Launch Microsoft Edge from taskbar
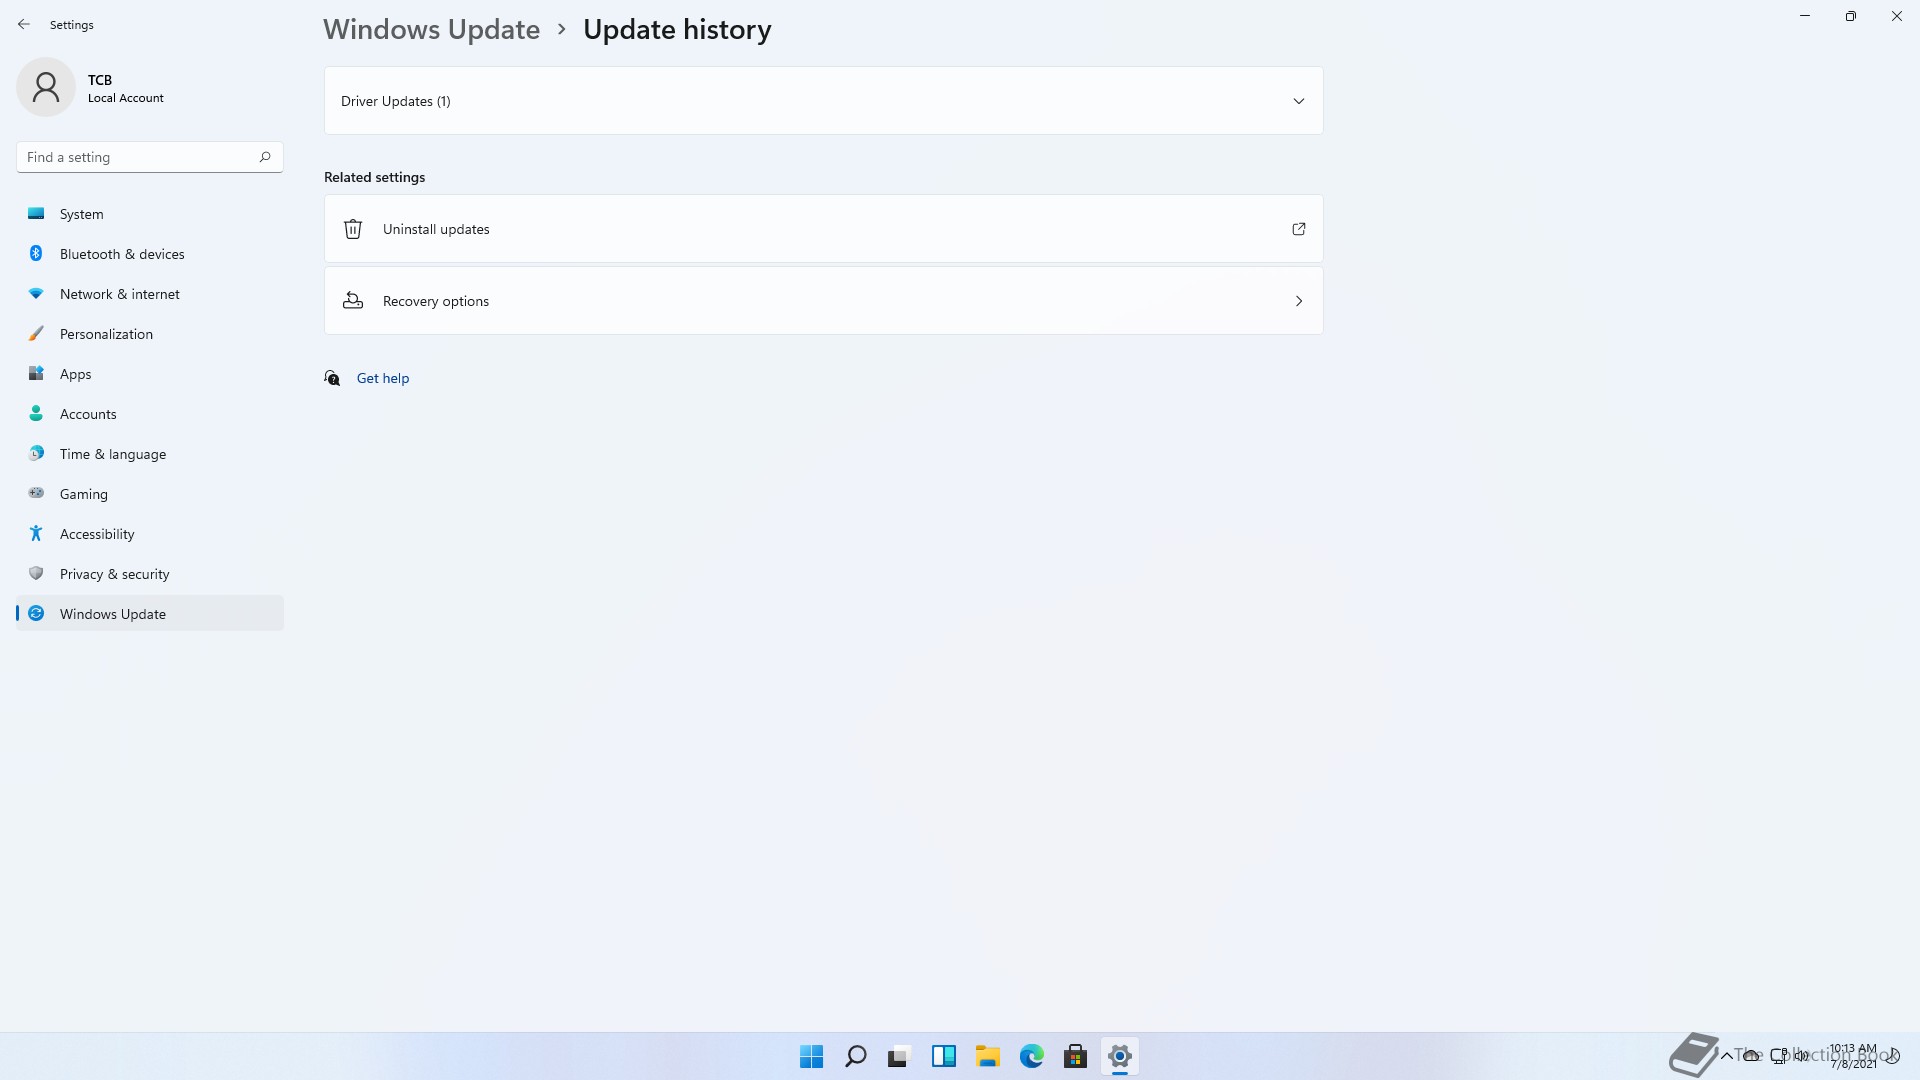Viewport: 1920px width, 1080px height. coord(1031,1056)
